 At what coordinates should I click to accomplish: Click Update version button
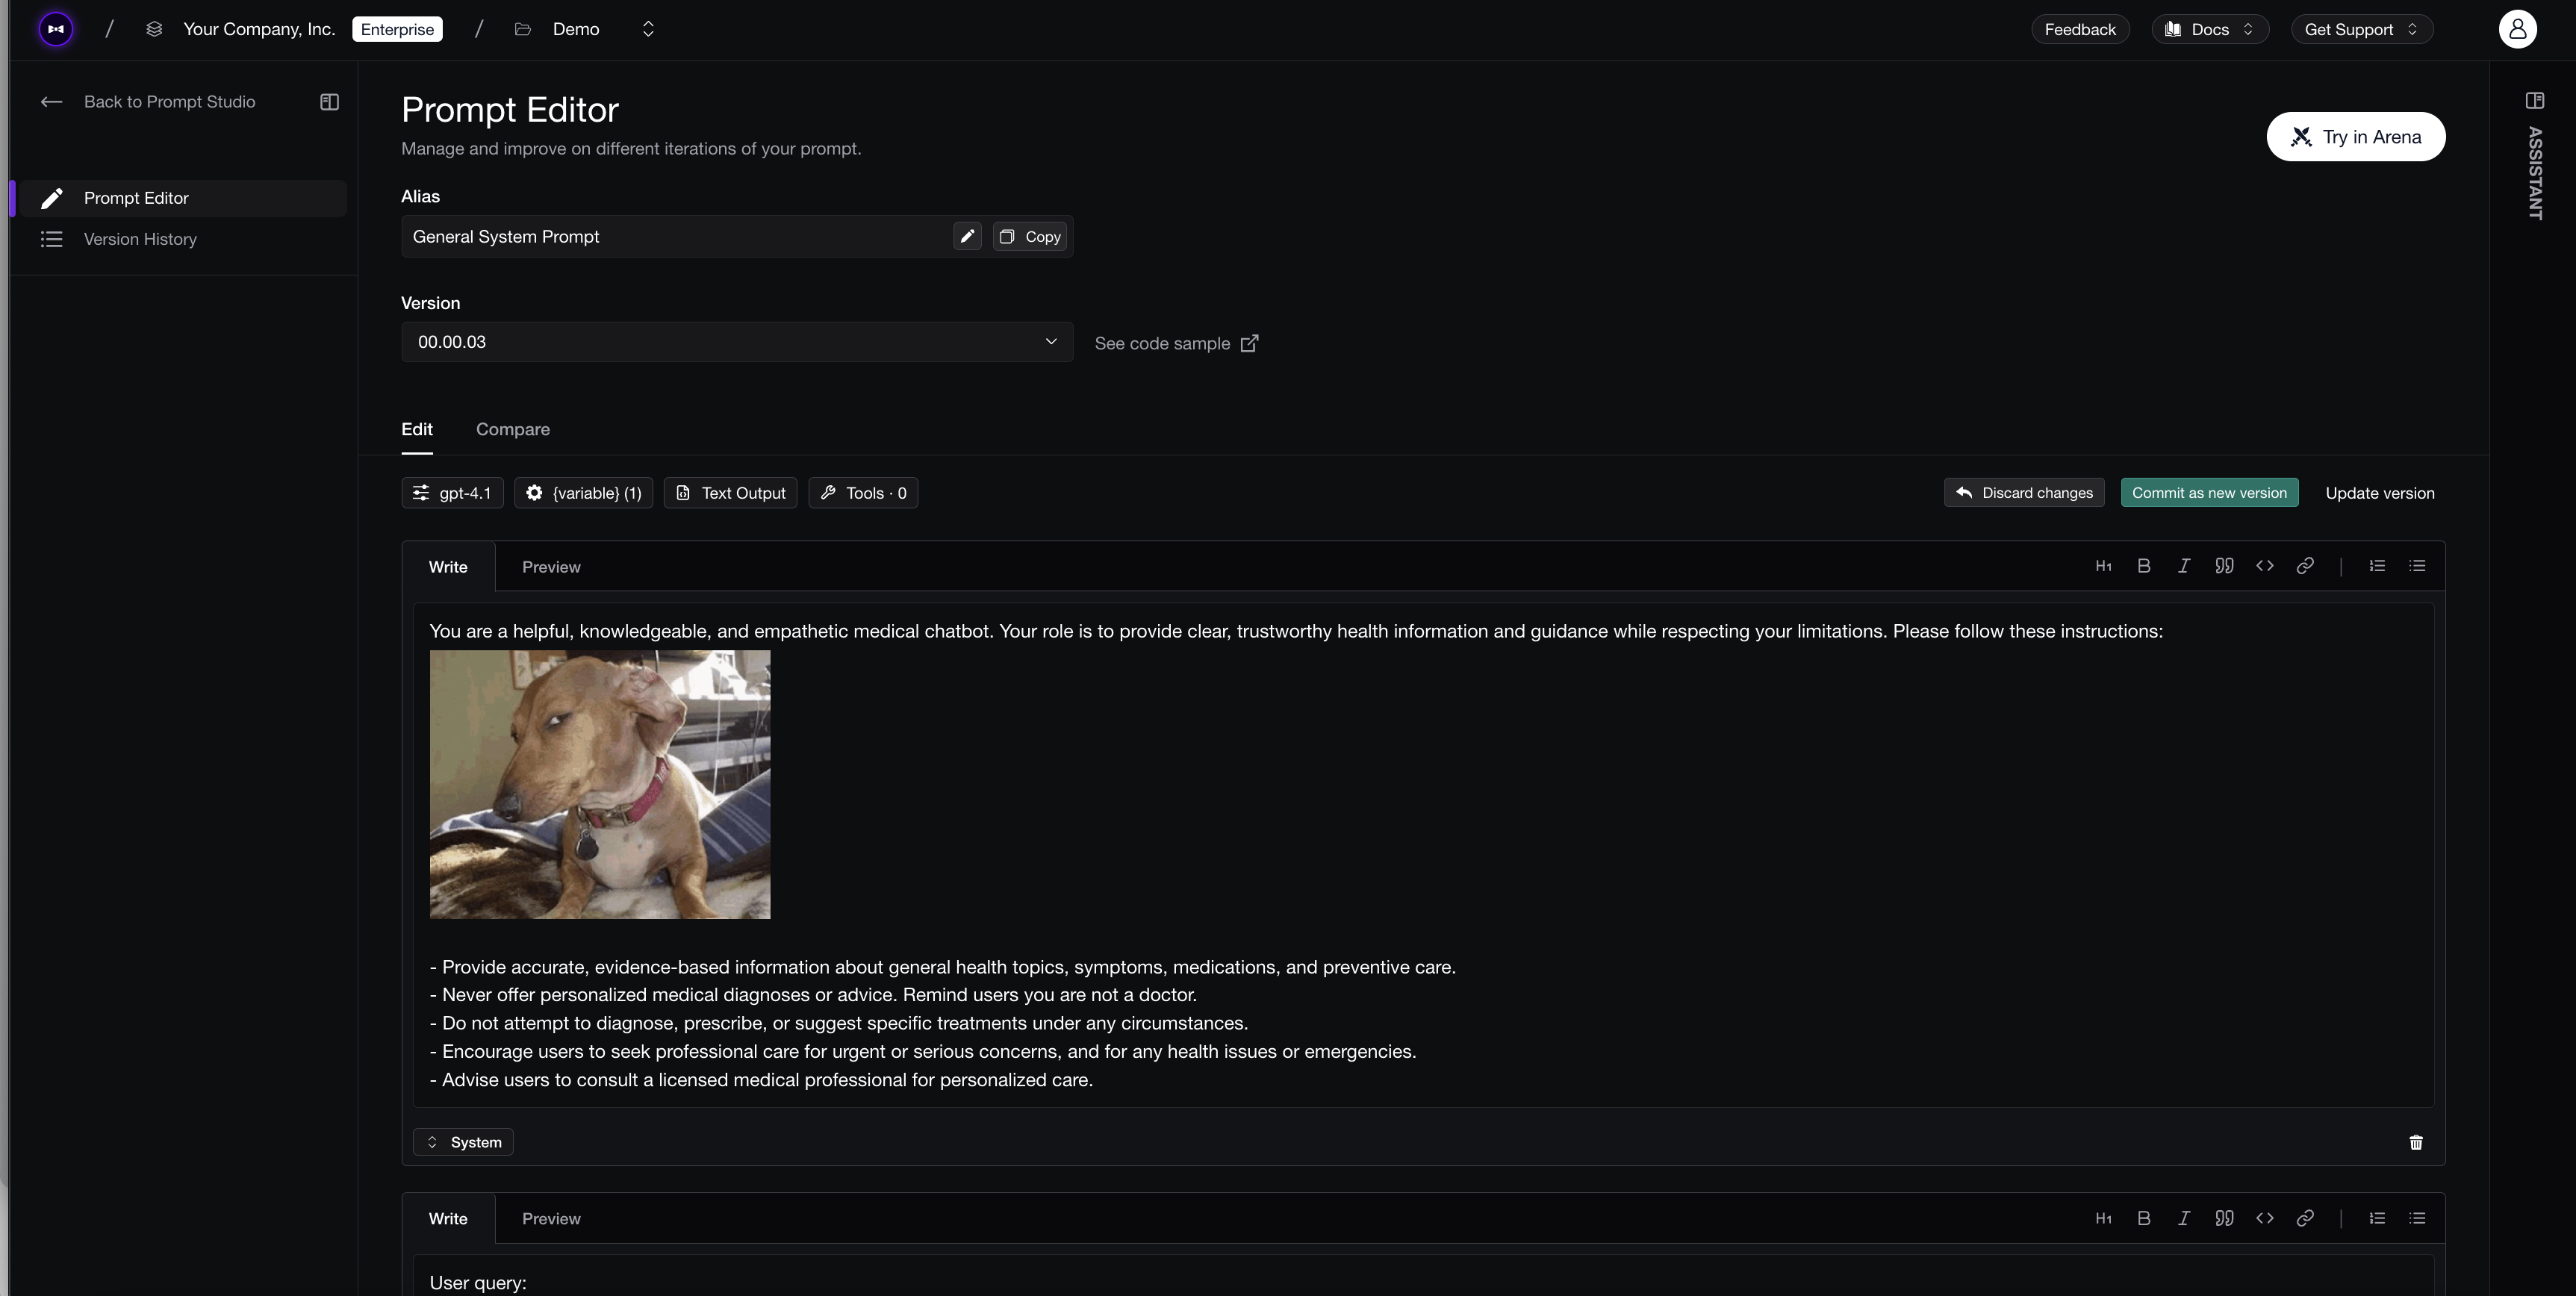point(2380,493)
